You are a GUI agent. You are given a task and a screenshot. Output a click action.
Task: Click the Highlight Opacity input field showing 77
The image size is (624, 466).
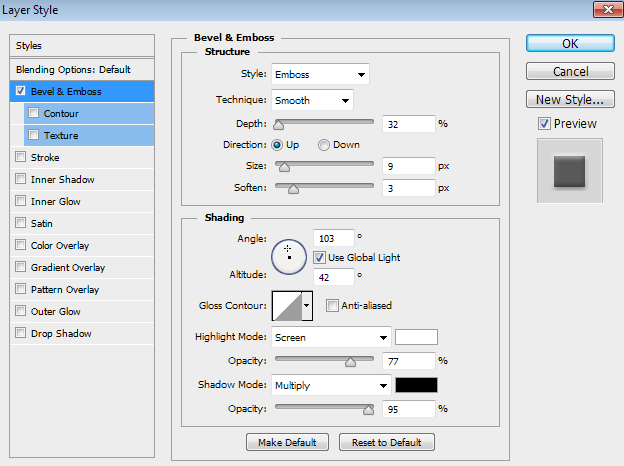[409, 361]
